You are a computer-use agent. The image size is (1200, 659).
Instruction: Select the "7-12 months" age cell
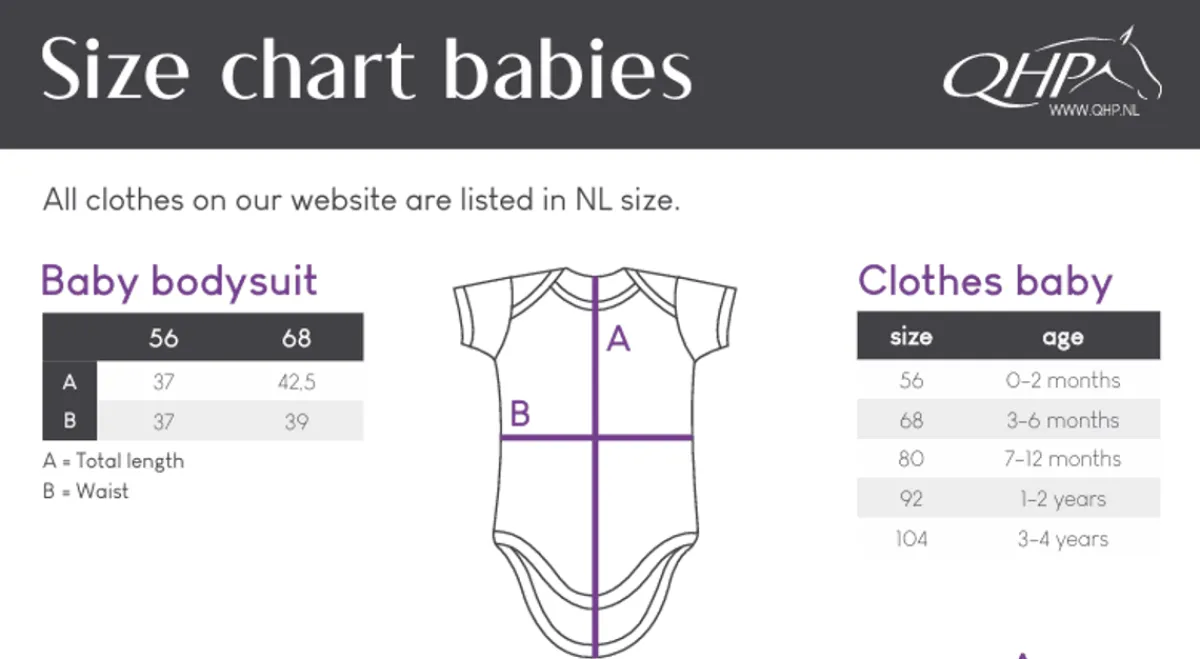pos(1062,459)
